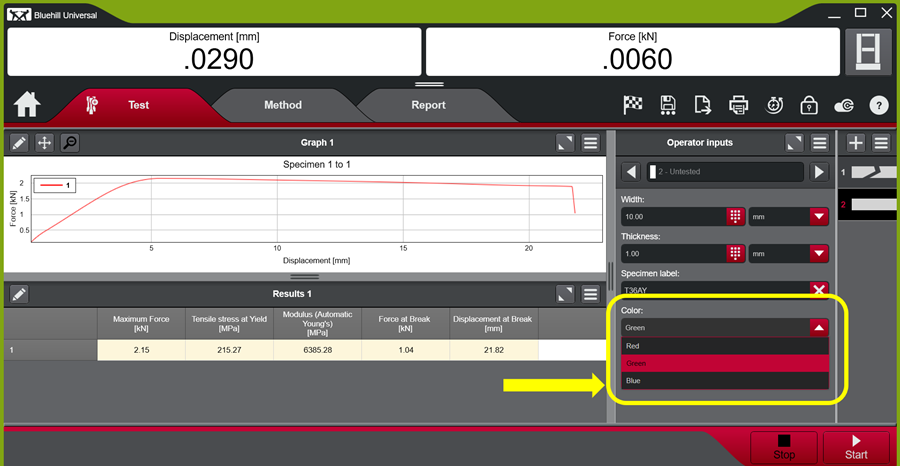Click the pan arrows tool on Graph 1
This screenshot has height=466, width=900.
pyautogui.click(x=44, y=143)
